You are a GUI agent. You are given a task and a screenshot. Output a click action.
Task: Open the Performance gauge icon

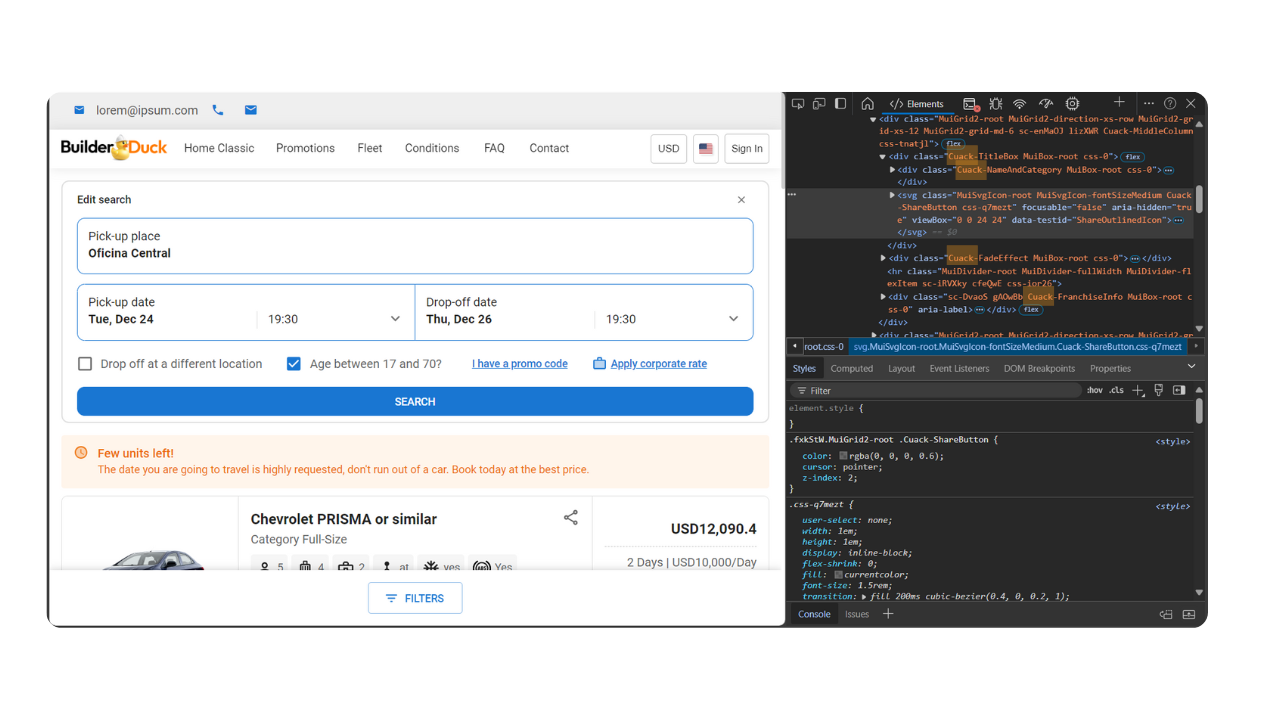click(1046, 103)
